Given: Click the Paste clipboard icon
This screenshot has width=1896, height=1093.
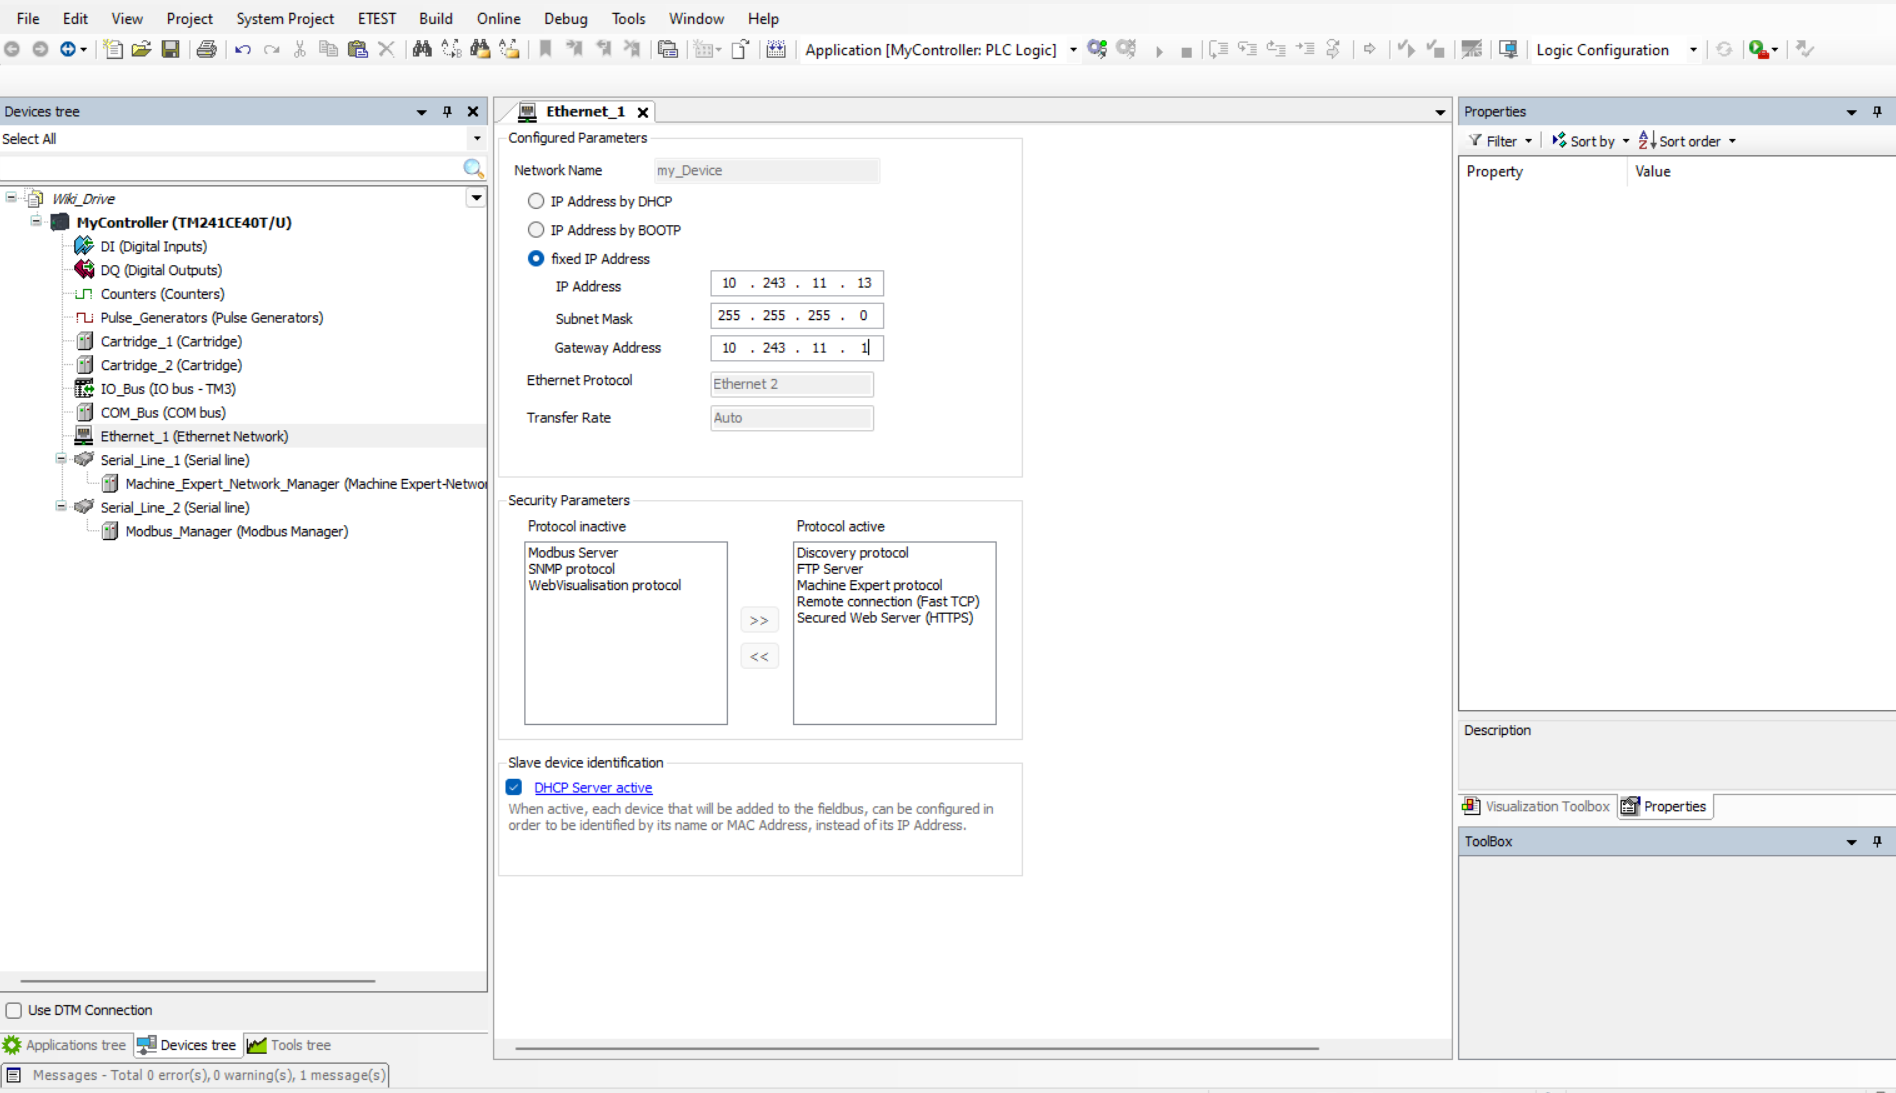Looking at the screenshot, I should (357, 49).
